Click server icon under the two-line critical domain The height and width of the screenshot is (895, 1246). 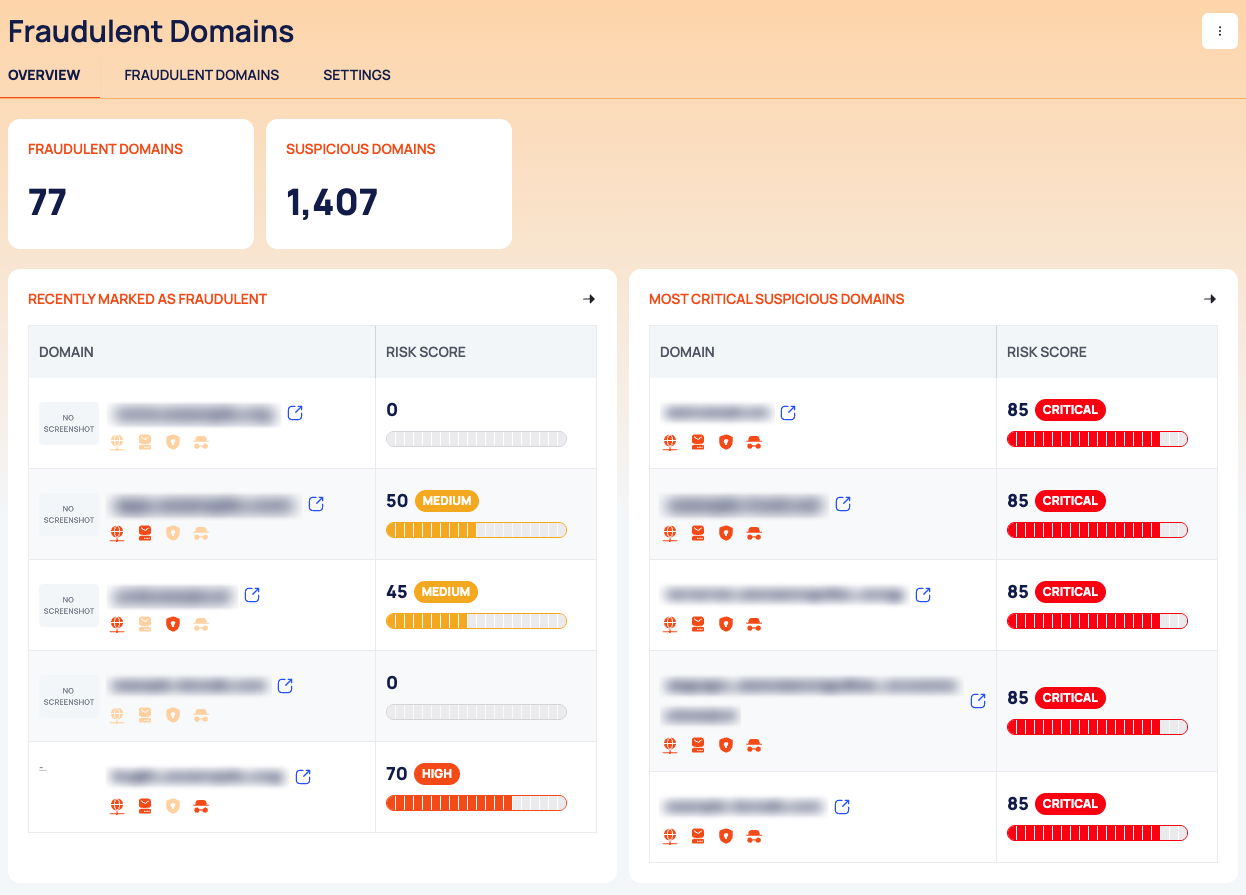pos(698,745)
